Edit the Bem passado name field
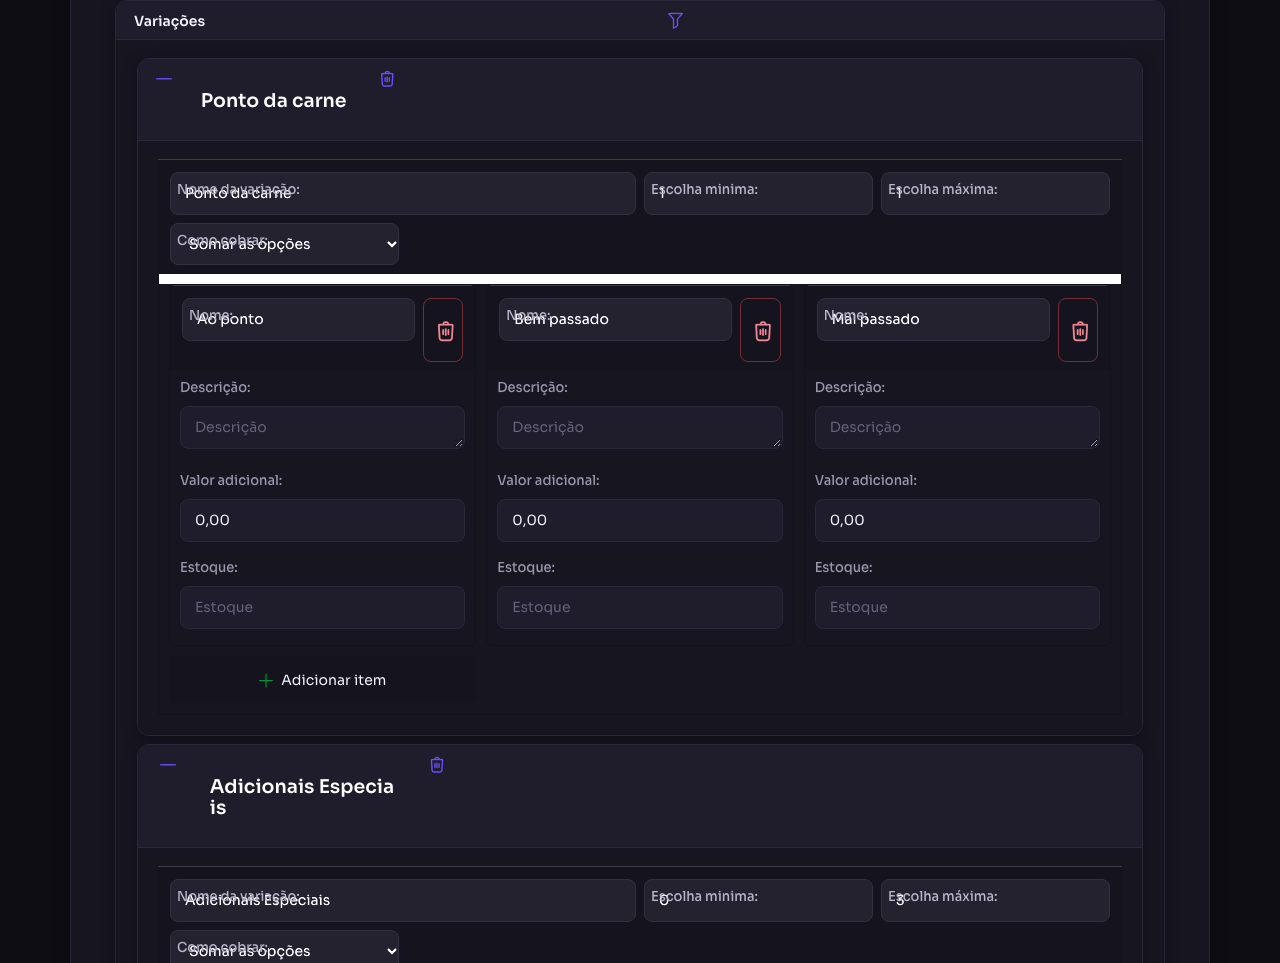The image size is (1280, 963). tap(615, 319)
